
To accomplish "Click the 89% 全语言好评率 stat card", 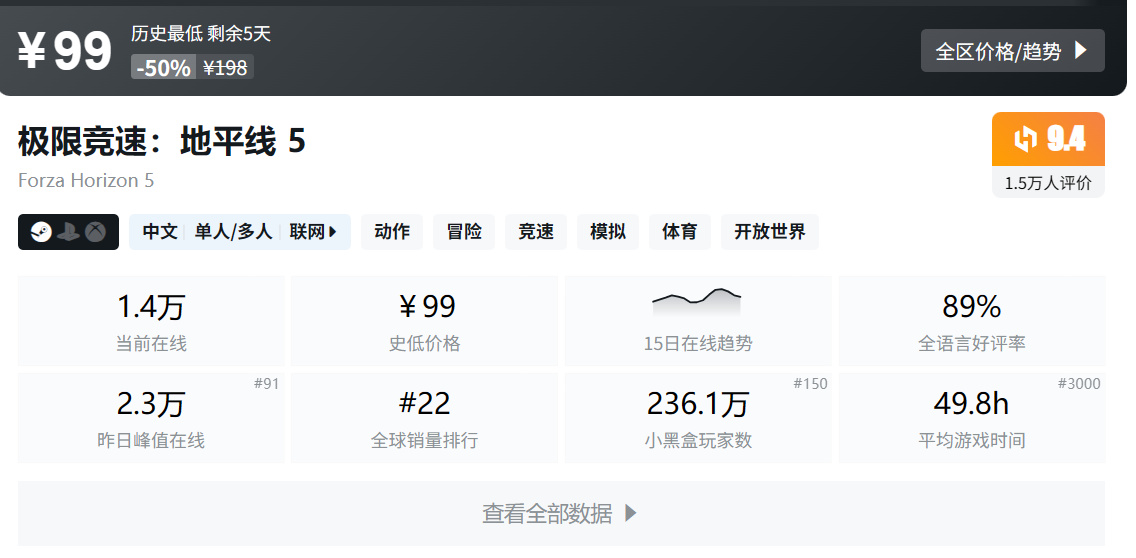I will click(x=972, y=320).
